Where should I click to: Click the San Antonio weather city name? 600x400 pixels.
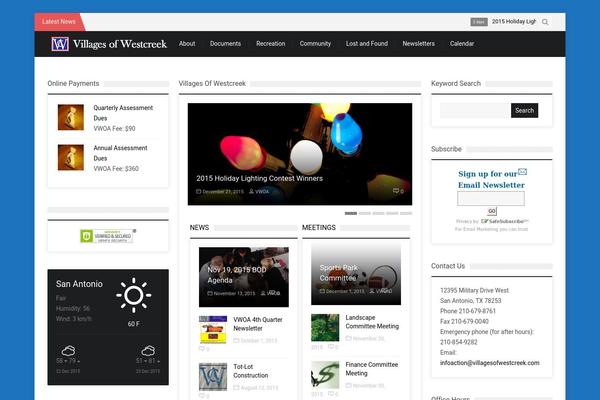tap(79, 284)
